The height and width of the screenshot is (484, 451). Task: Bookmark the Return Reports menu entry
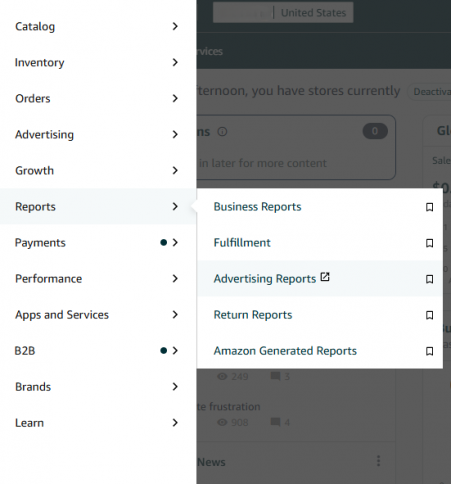[429, 315]
